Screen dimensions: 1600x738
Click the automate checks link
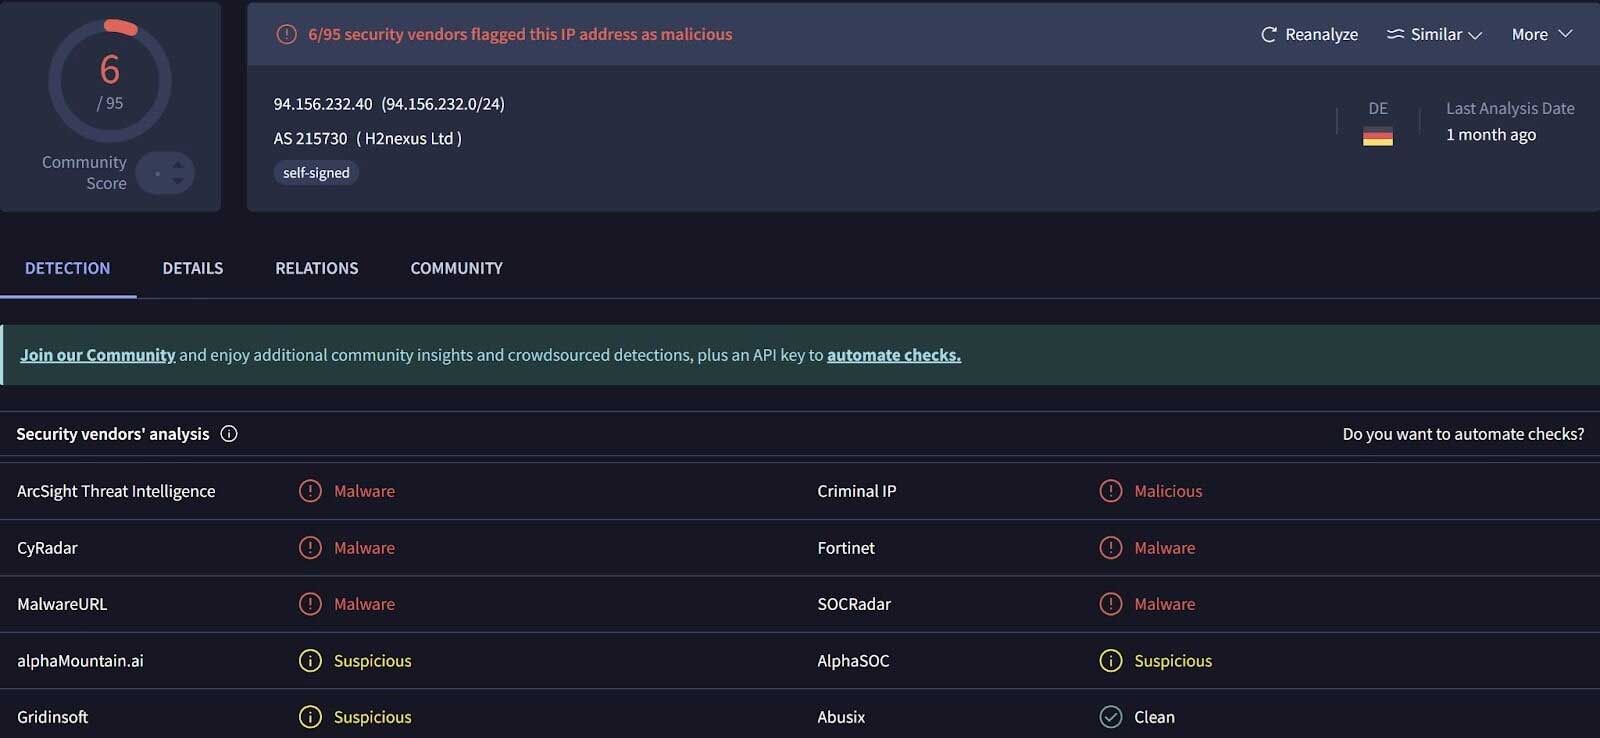pos(892,354)
